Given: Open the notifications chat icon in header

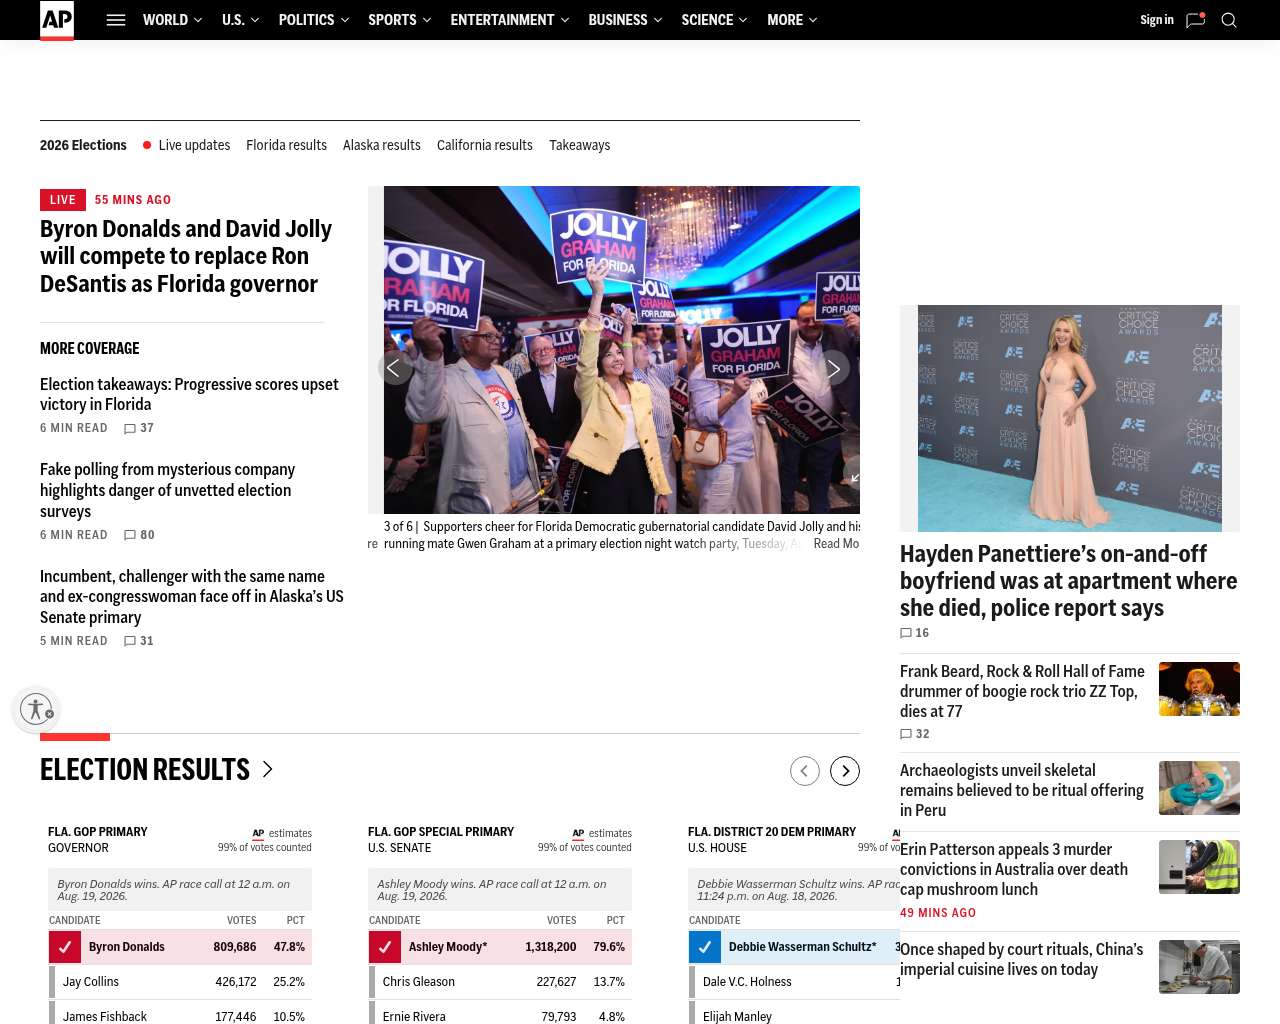Looking at the screenshot, I should click(x=1195, y=20).
